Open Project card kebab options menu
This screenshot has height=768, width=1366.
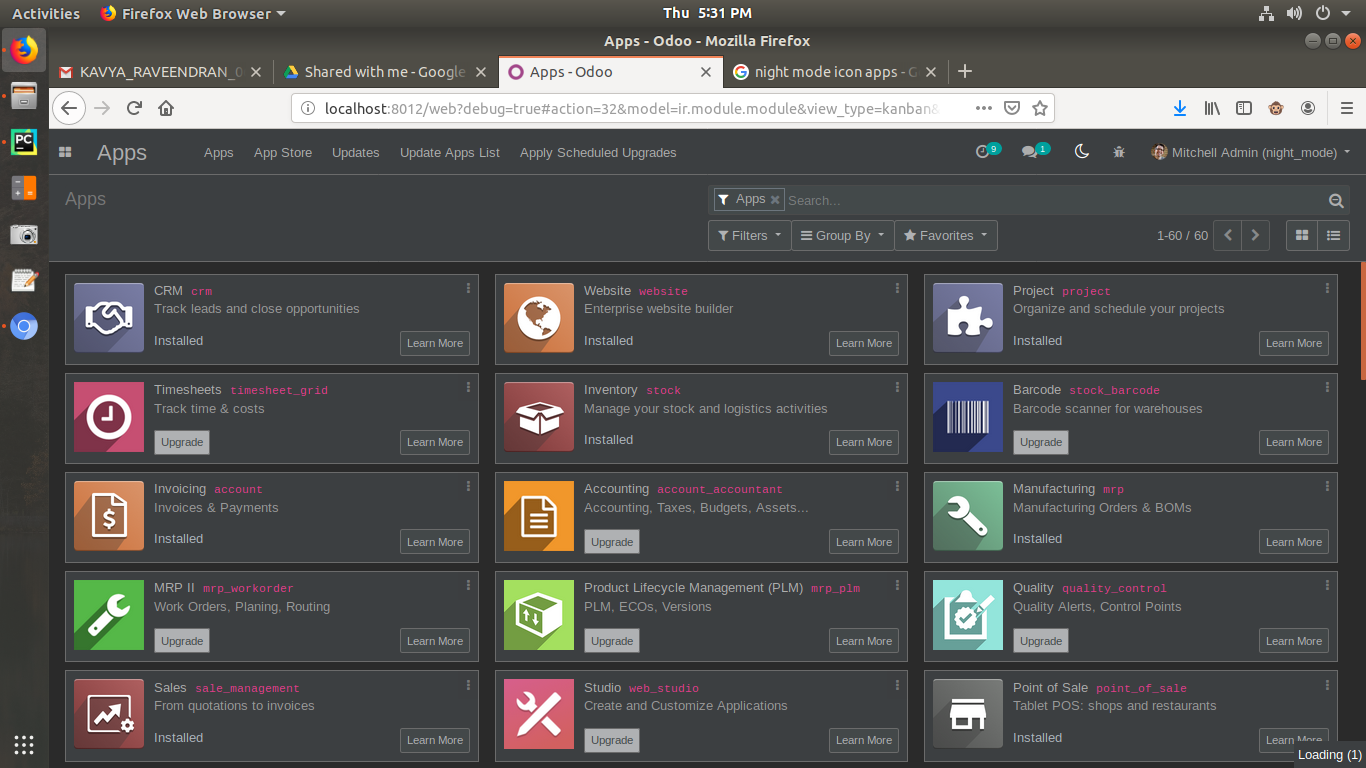pyautogui.click(x=1327, y=288)
